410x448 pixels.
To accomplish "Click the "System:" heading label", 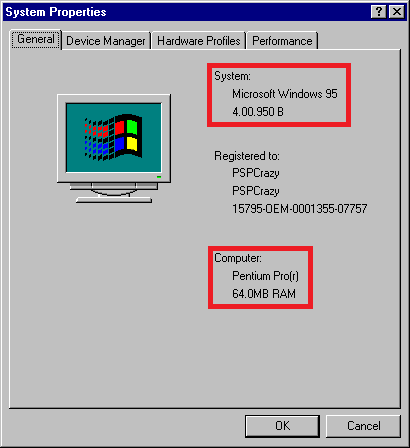I will point(232,76).
